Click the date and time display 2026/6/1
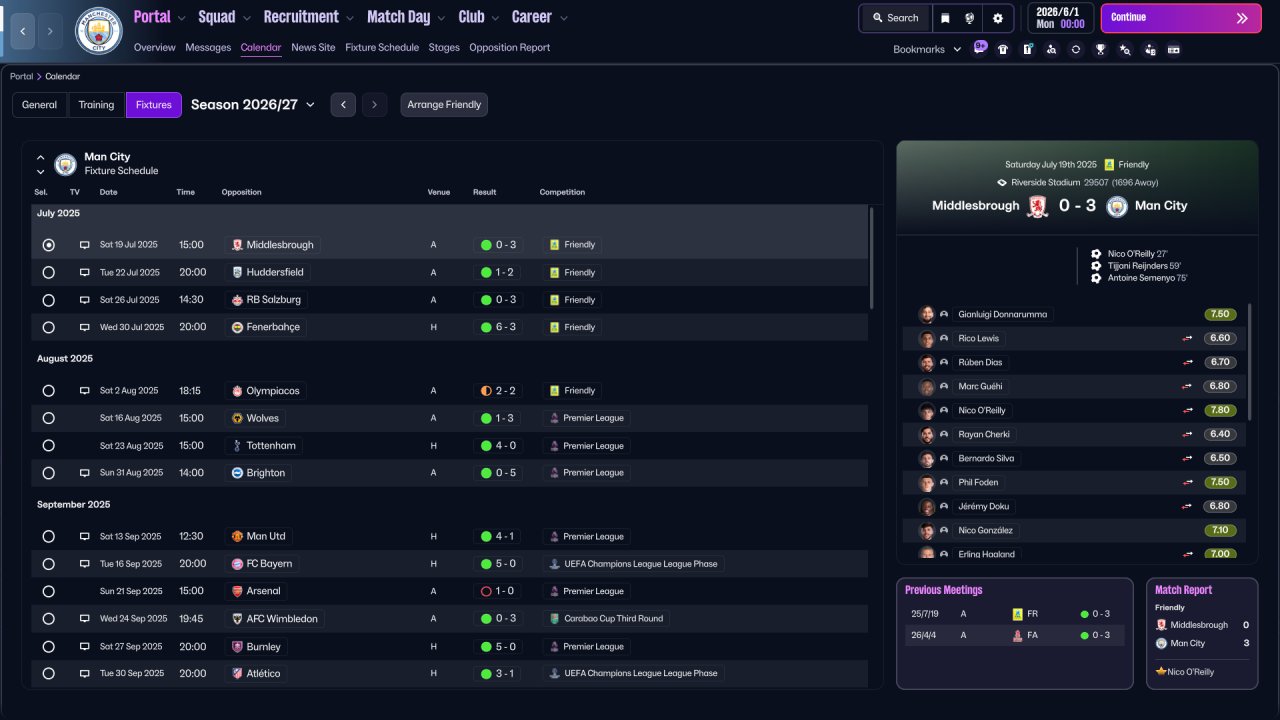This screenshot has width=1280, height=720. [1060, 18]
